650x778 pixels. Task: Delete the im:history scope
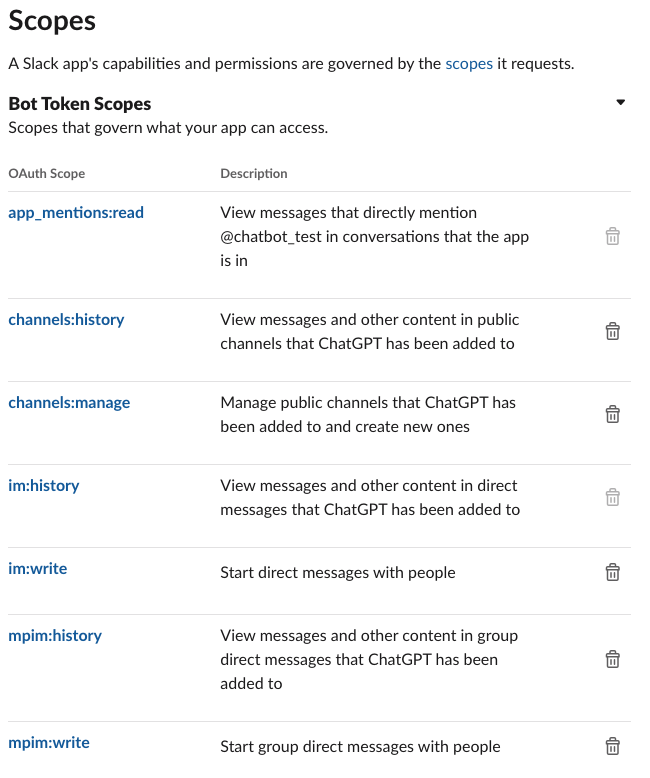tap(613, 497)
